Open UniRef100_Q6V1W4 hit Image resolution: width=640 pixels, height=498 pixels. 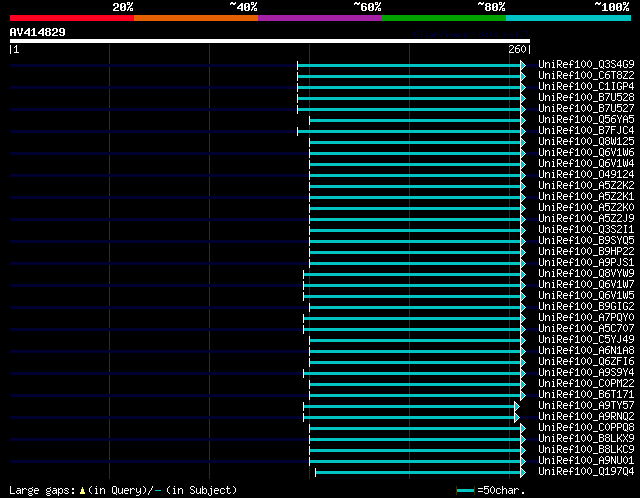[x=586, y=163]
